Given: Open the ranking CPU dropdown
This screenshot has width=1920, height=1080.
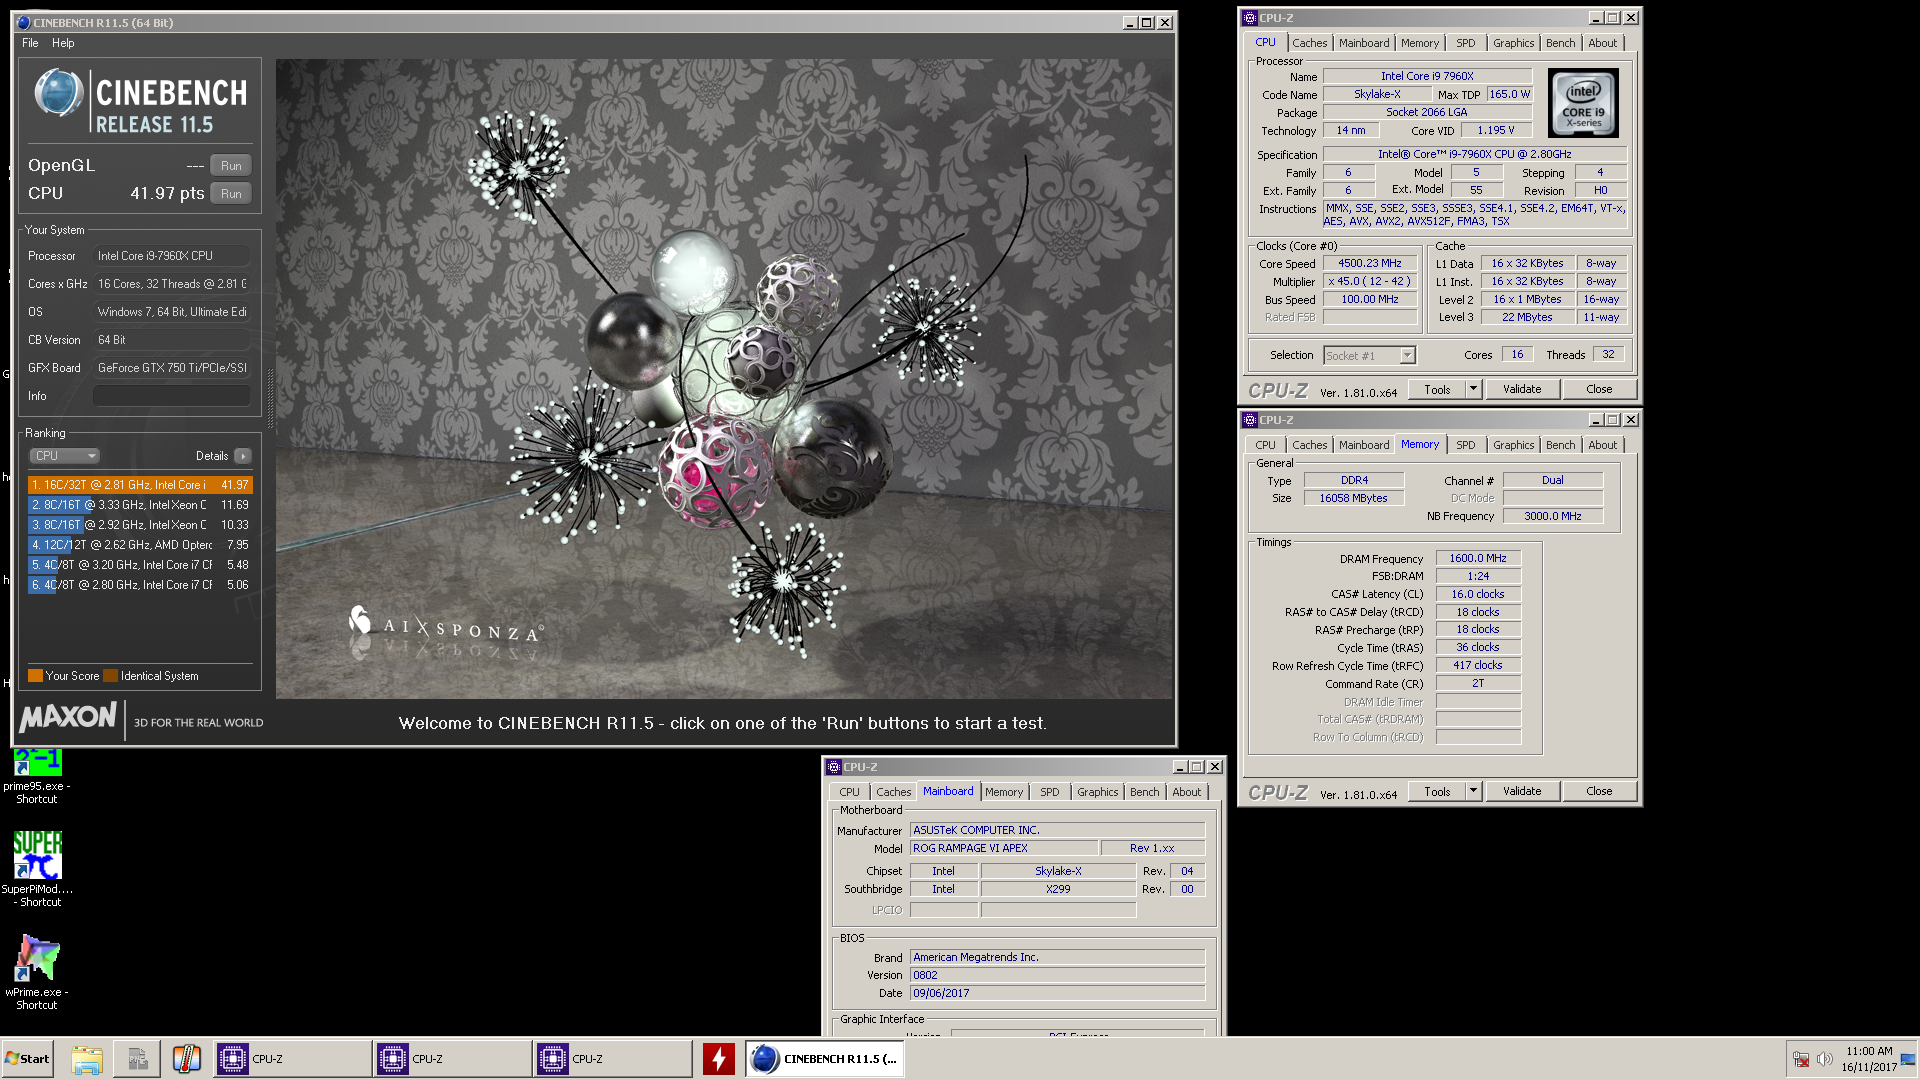Looking at the screenshot, I should (x=65, y=456).
